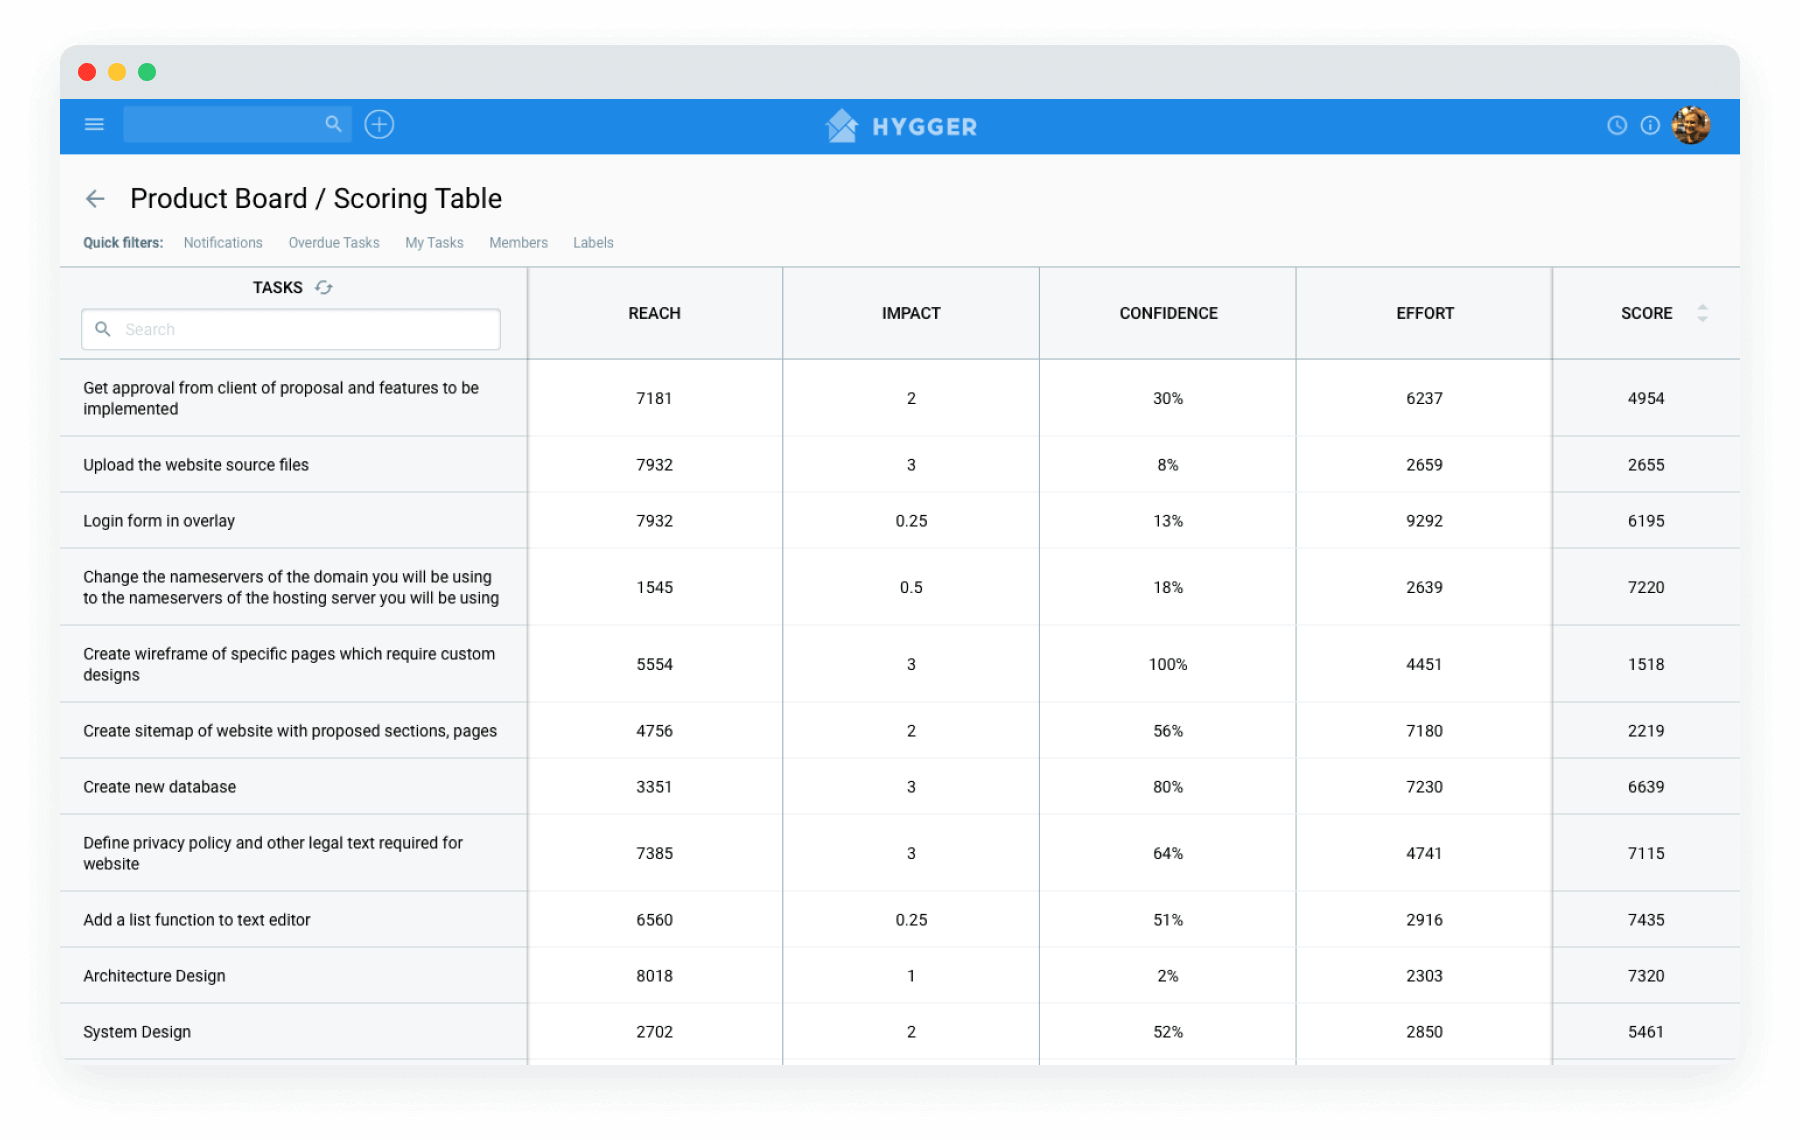Click the Reach column header
Viewport: 1800px width, 1140px height.
point(654,314)
